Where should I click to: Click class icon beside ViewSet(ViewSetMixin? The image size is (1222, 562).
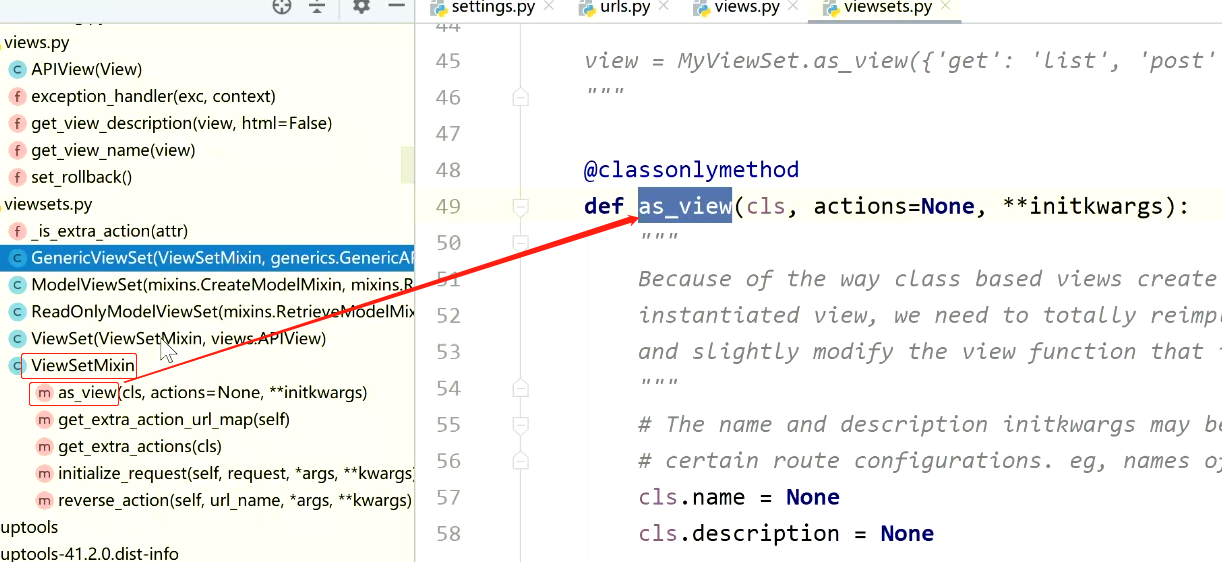pyautogui.click(x=17, y=339)
